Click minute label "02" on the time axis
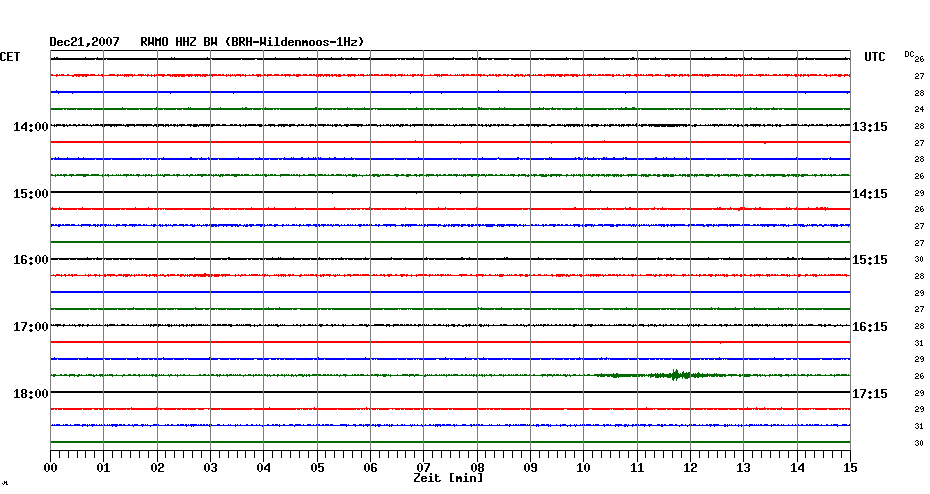 pyautogui.click(x=157, y=468)
